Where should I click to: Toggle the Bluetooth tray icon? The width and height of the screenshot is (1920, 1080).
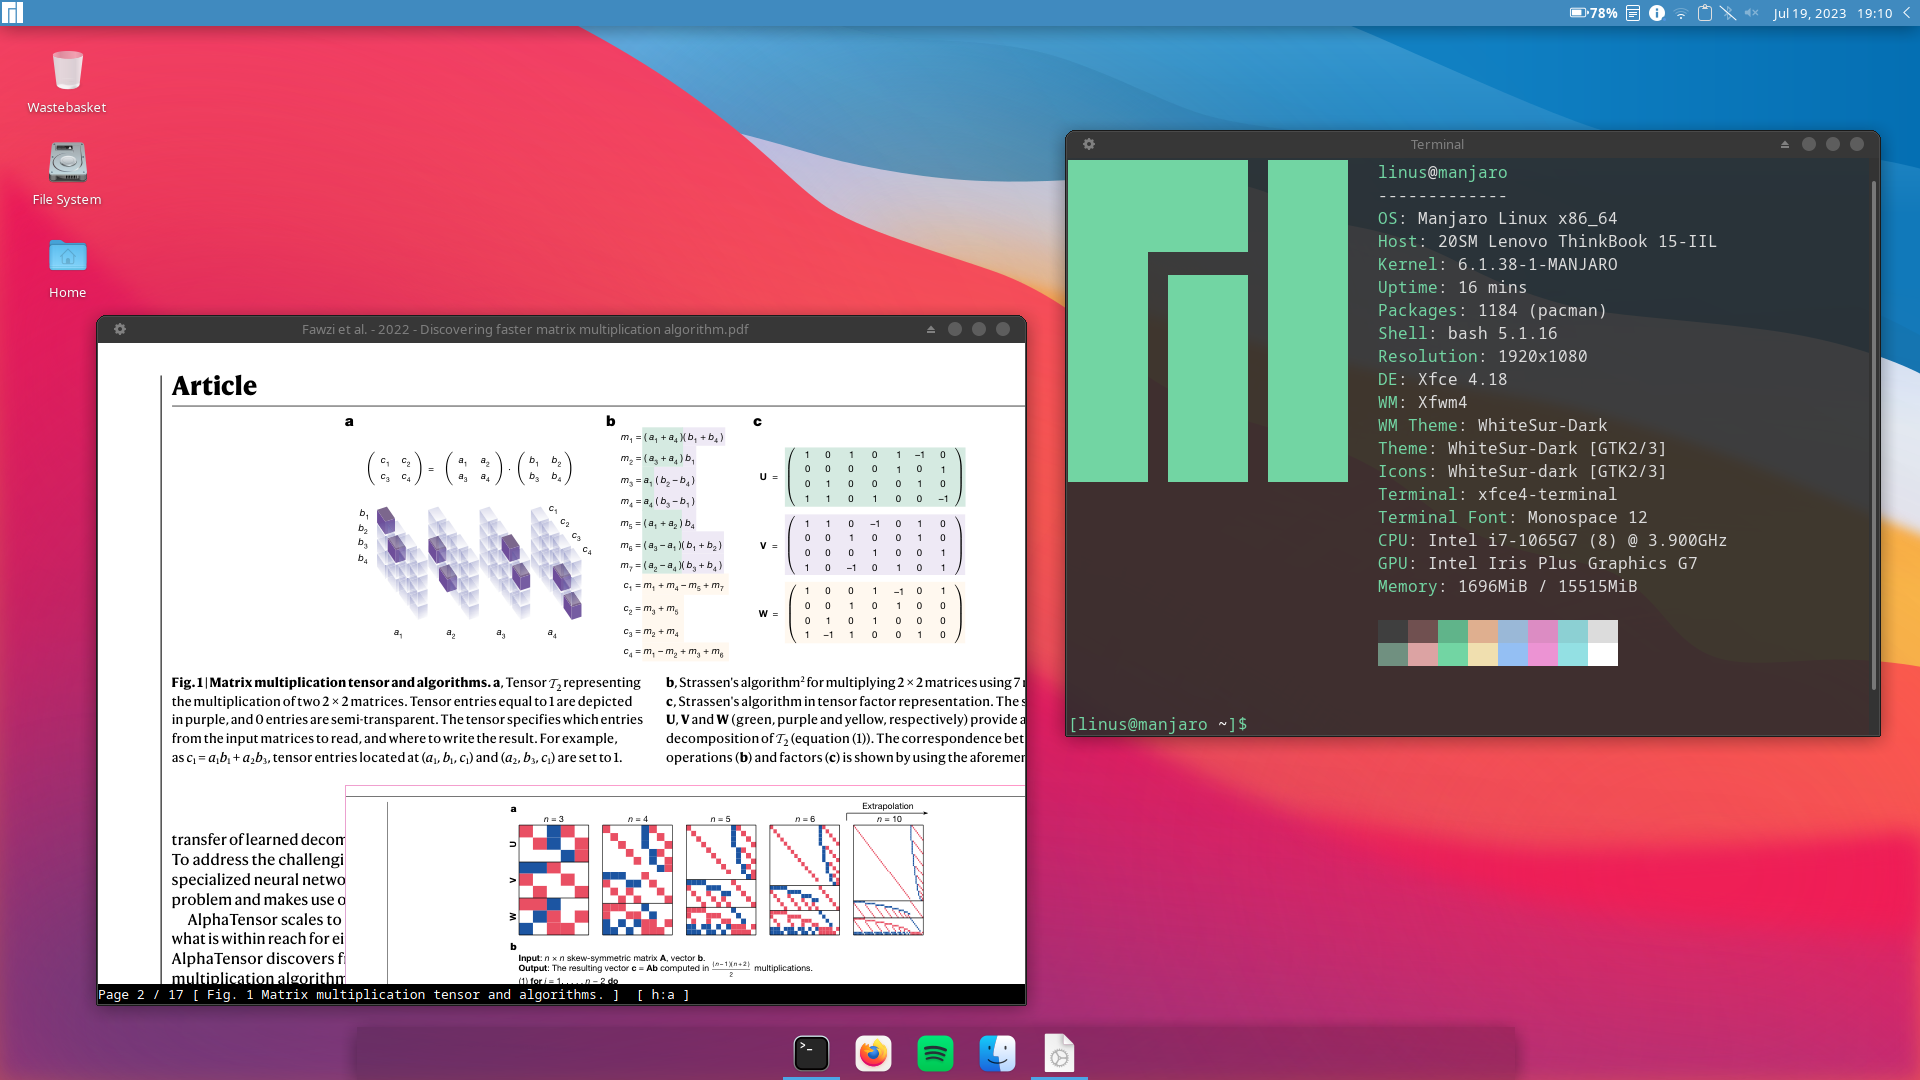(x=1728, y=13)
